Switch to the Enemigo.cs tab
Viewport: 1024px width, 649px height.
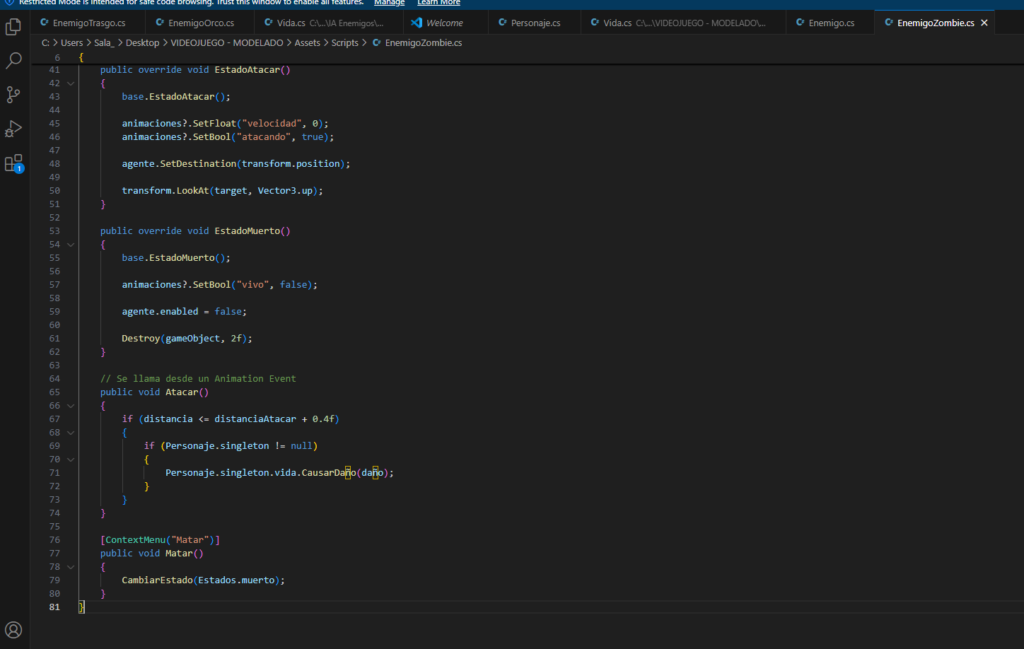click(831, 23)
